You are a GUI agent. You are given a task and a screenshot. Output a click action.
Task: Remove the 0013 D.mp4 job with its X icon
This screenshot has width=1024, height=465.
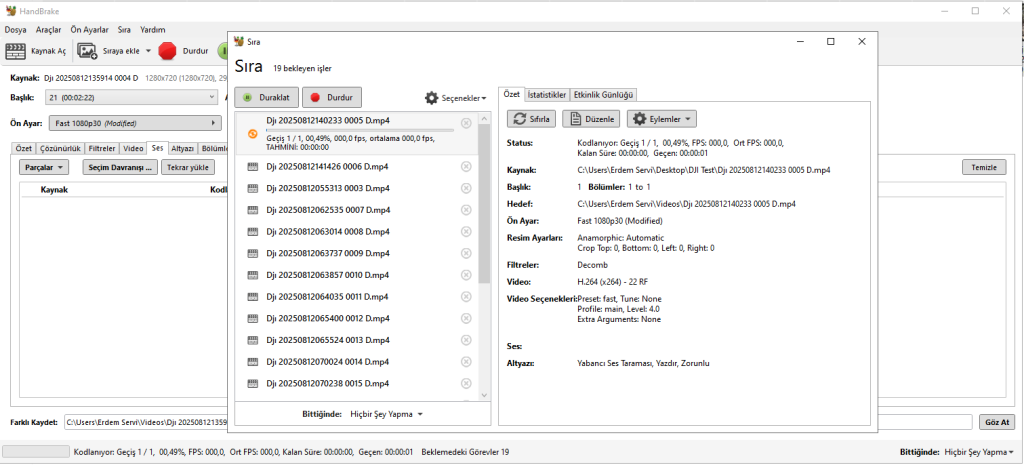(x=466, y=340)
